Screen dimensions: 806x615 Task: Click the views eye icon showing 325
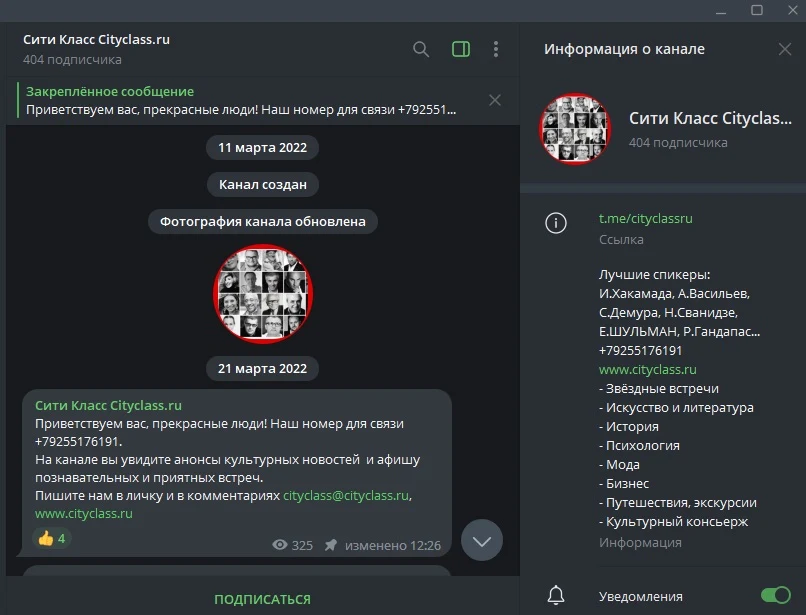[x=280, y=545]
